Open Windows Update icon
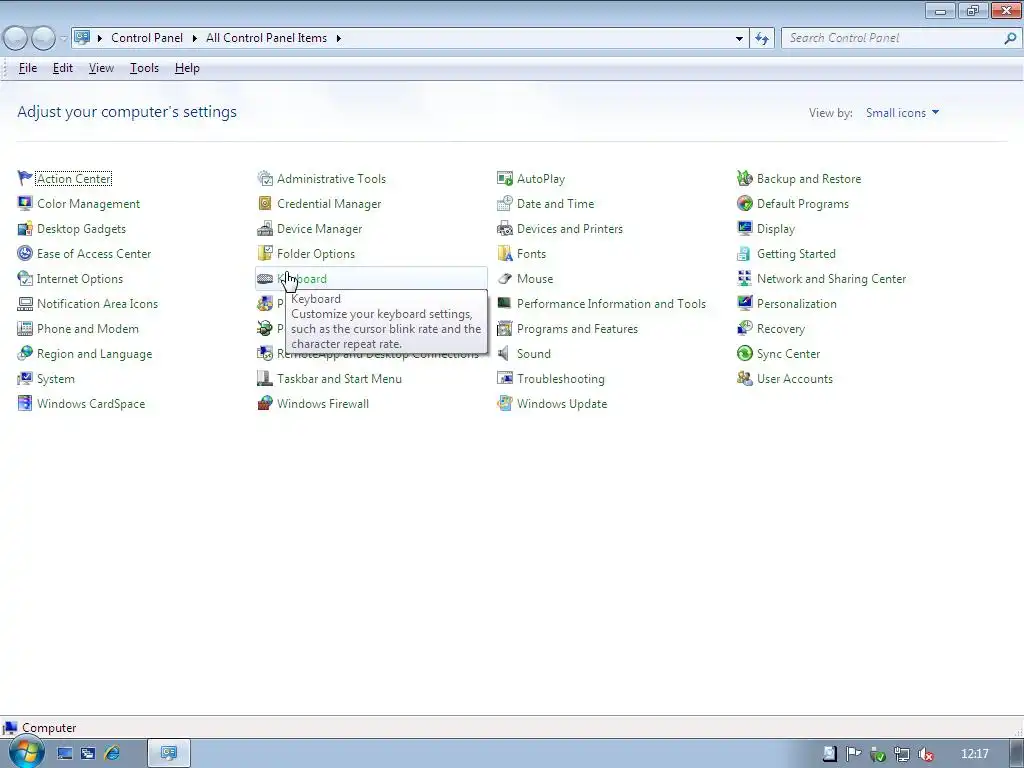 [505, 404]
